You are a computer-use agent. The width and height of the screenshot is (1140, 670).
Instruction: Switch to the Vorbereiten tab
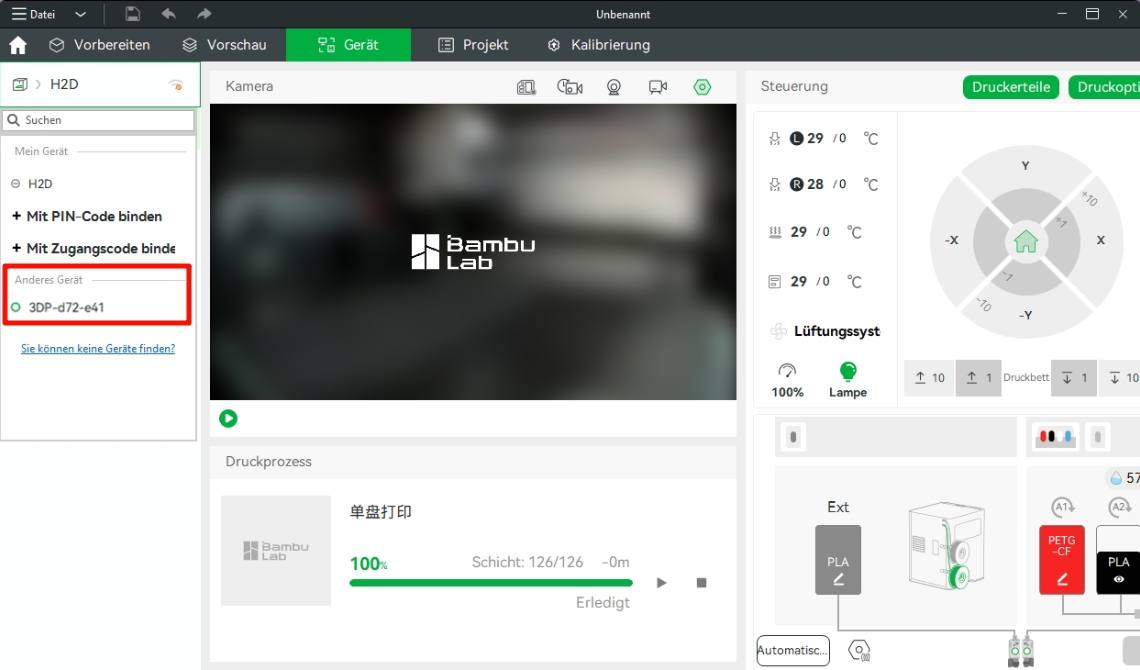tap(100, 45)
